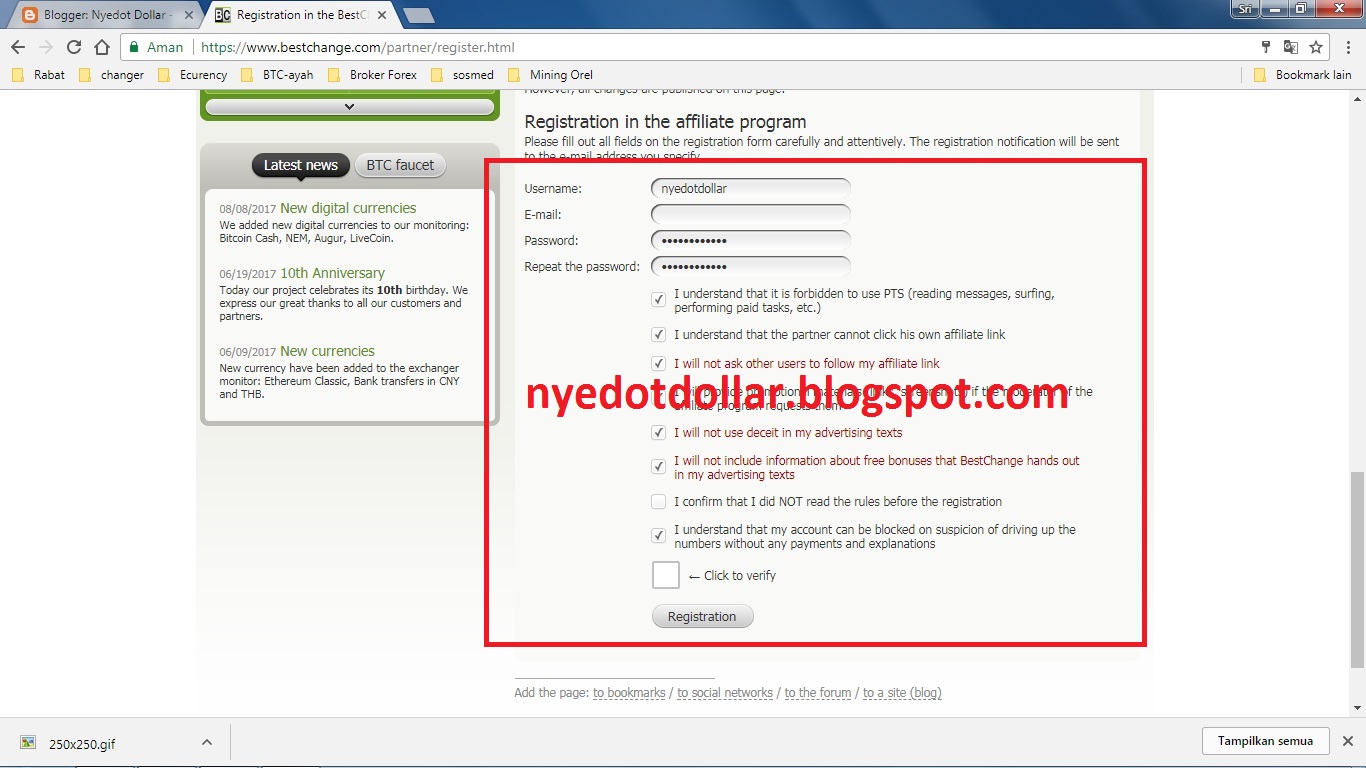Viewport: 1366px width, 768px height.
Task: Open the New currencies news link
Action: [x=327, y=351]
